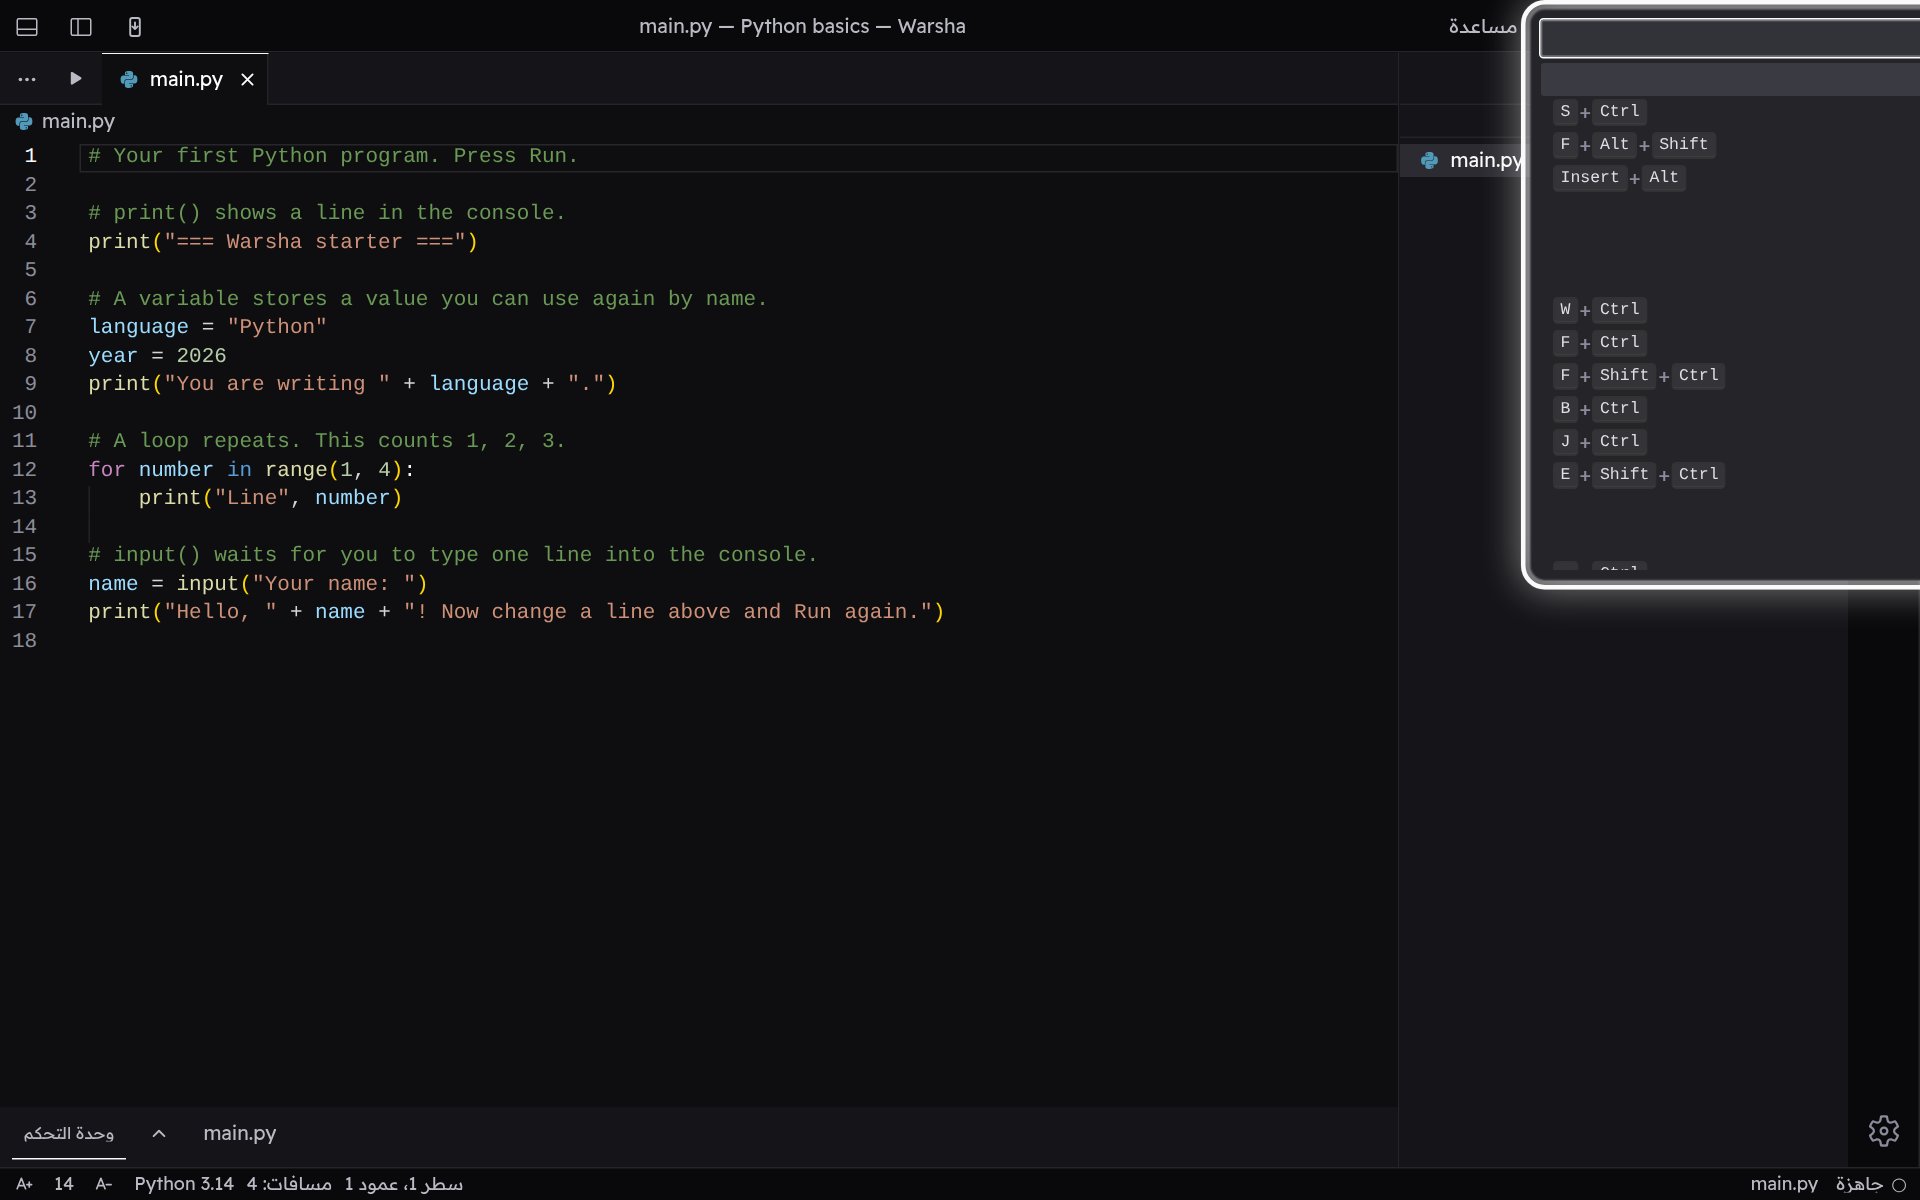Click the Python icon beside sidebar main.py
1920x1200 pixels.
click(1429, 160)
